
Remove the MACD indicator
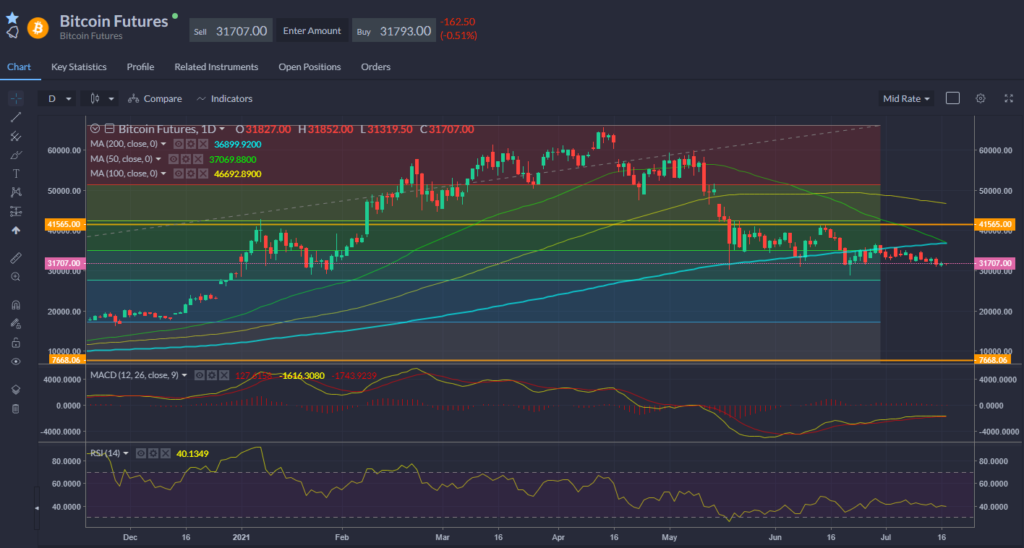click(224, 376)
